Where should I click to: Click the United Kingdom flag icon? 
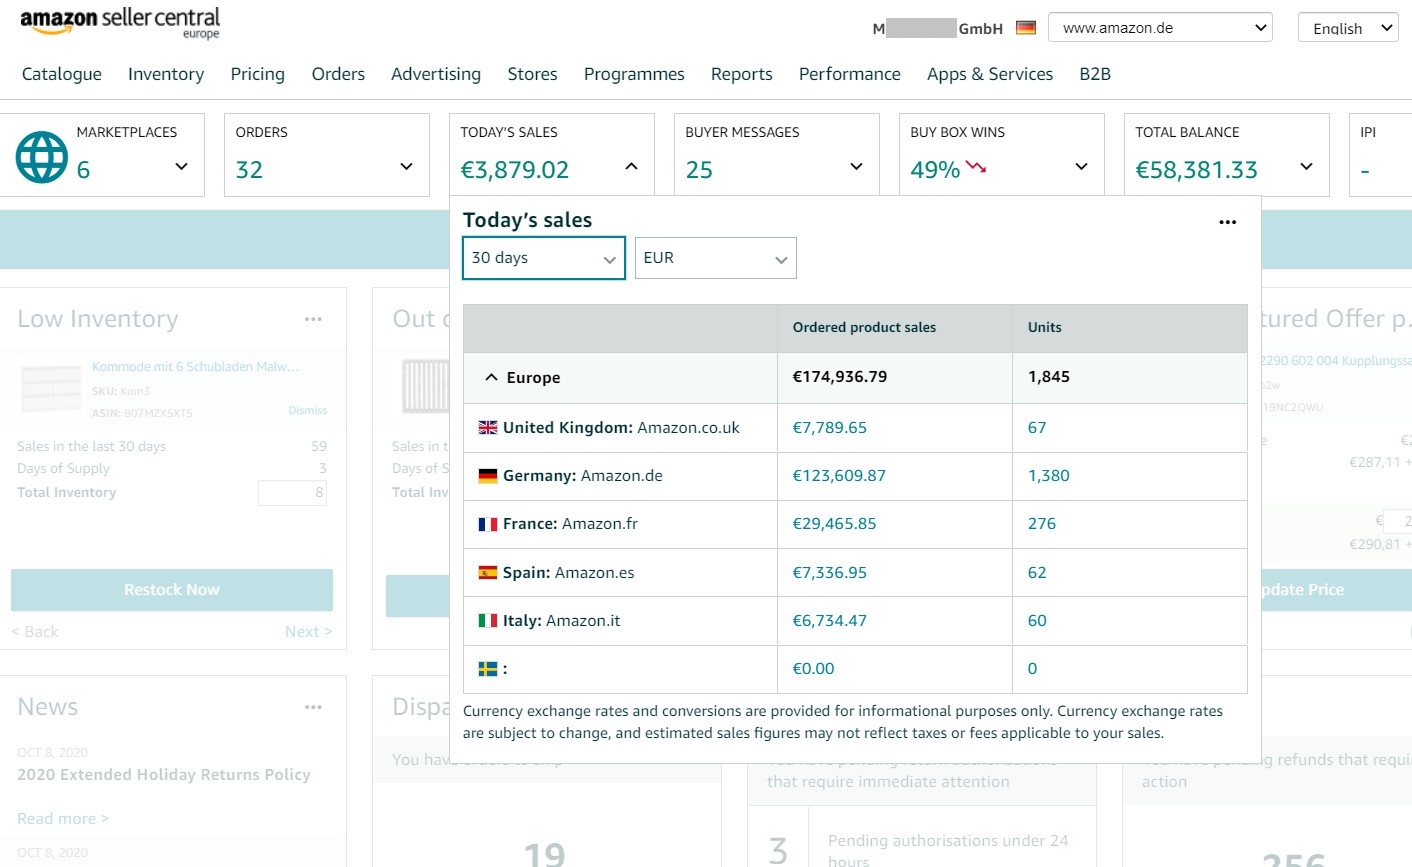(x=488, y=428)
